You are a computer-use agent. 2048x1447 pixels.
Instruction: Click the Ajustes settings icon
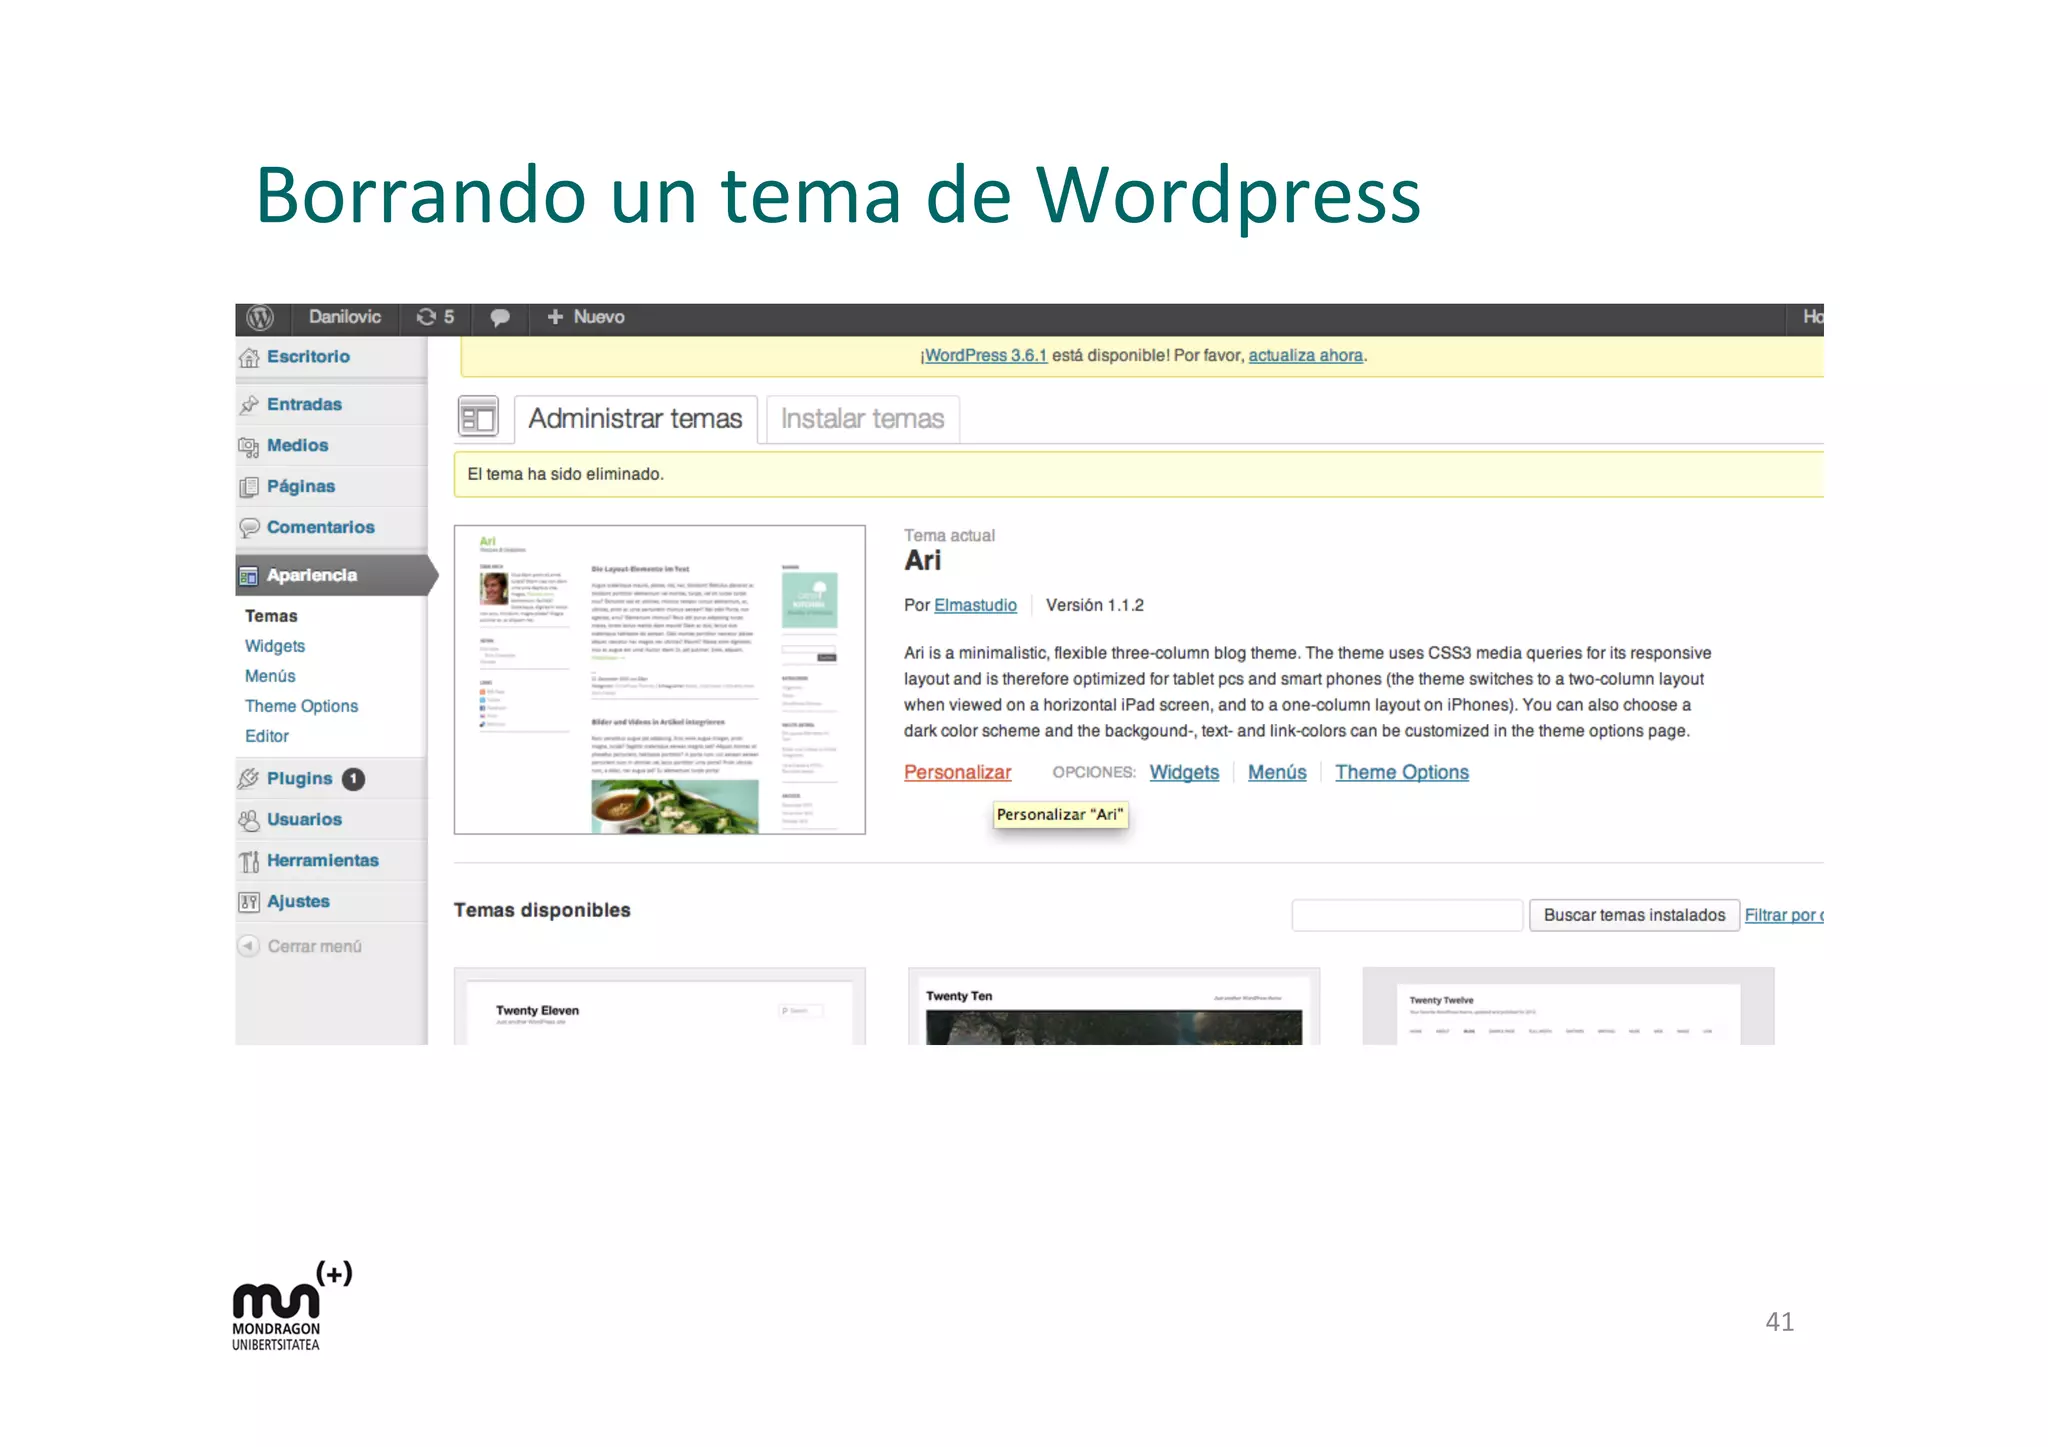(x=249, y=902)
